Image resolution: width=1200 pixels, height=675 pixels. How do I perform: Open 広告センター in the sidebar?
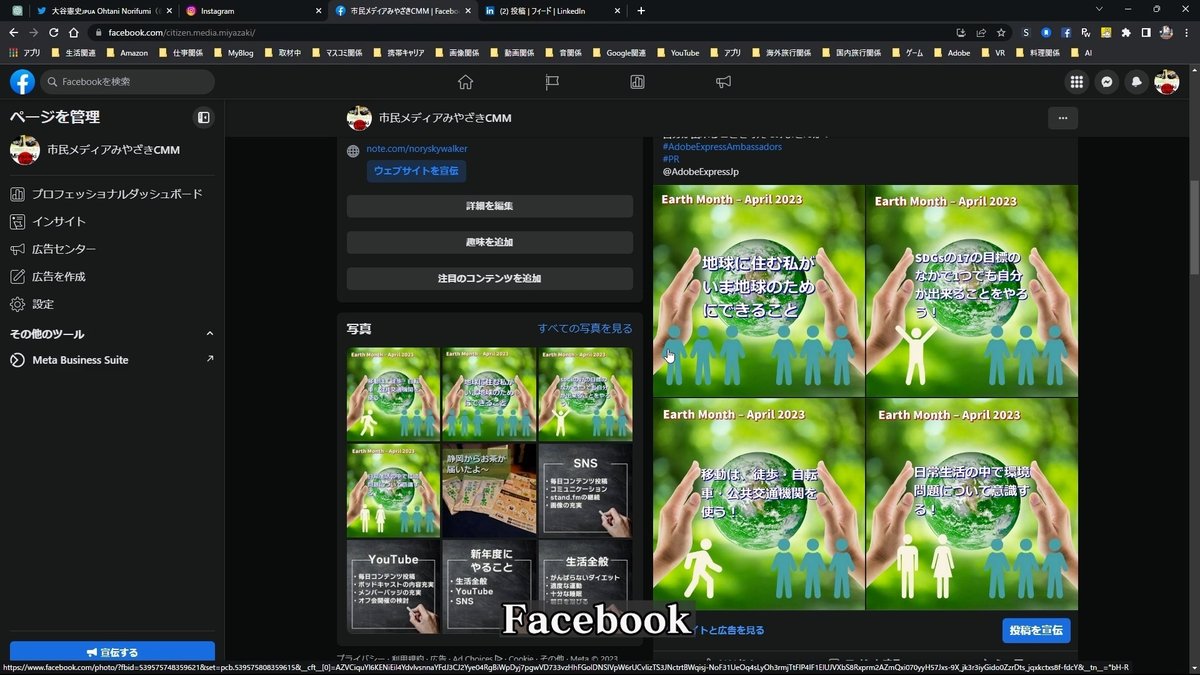tap(112, 249)
